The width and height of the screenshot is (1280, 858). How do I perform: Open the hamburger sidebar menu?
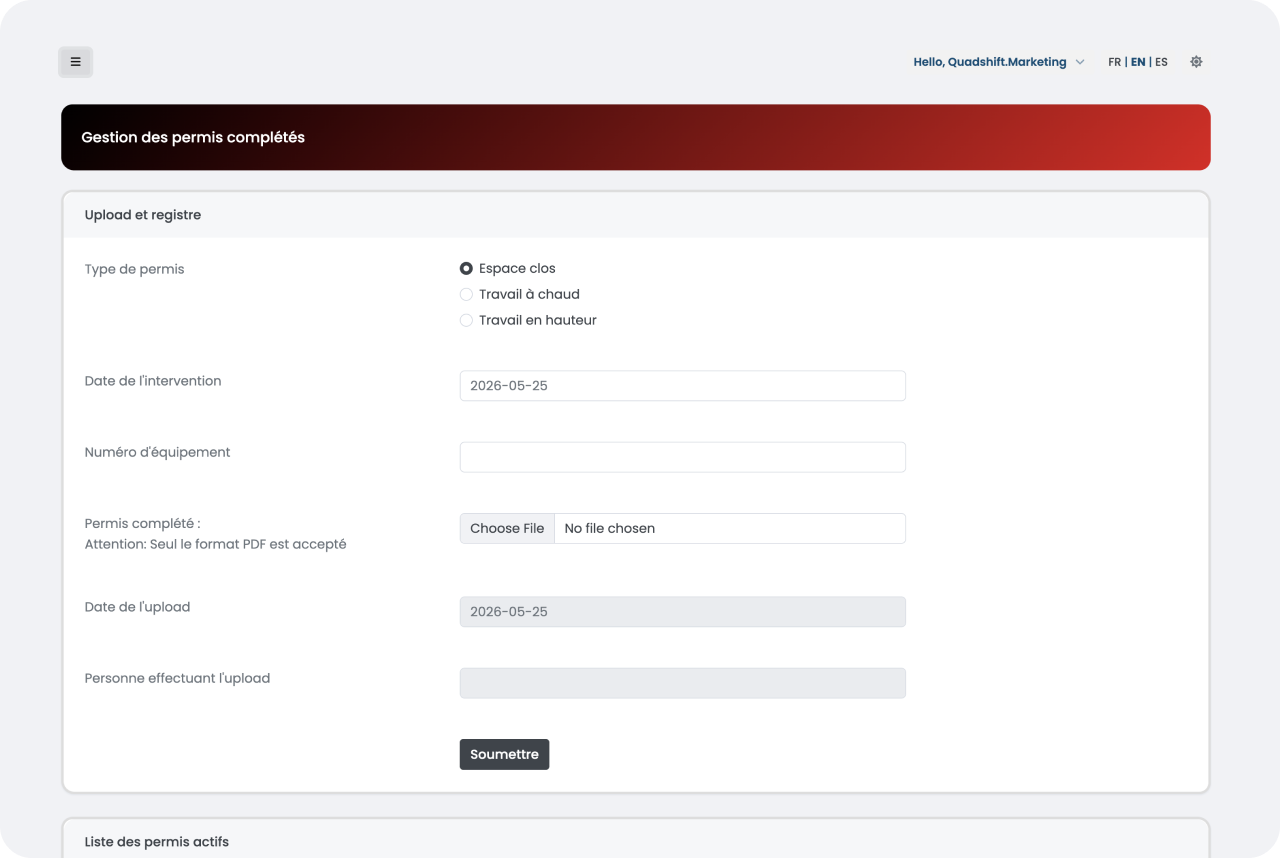76,62
